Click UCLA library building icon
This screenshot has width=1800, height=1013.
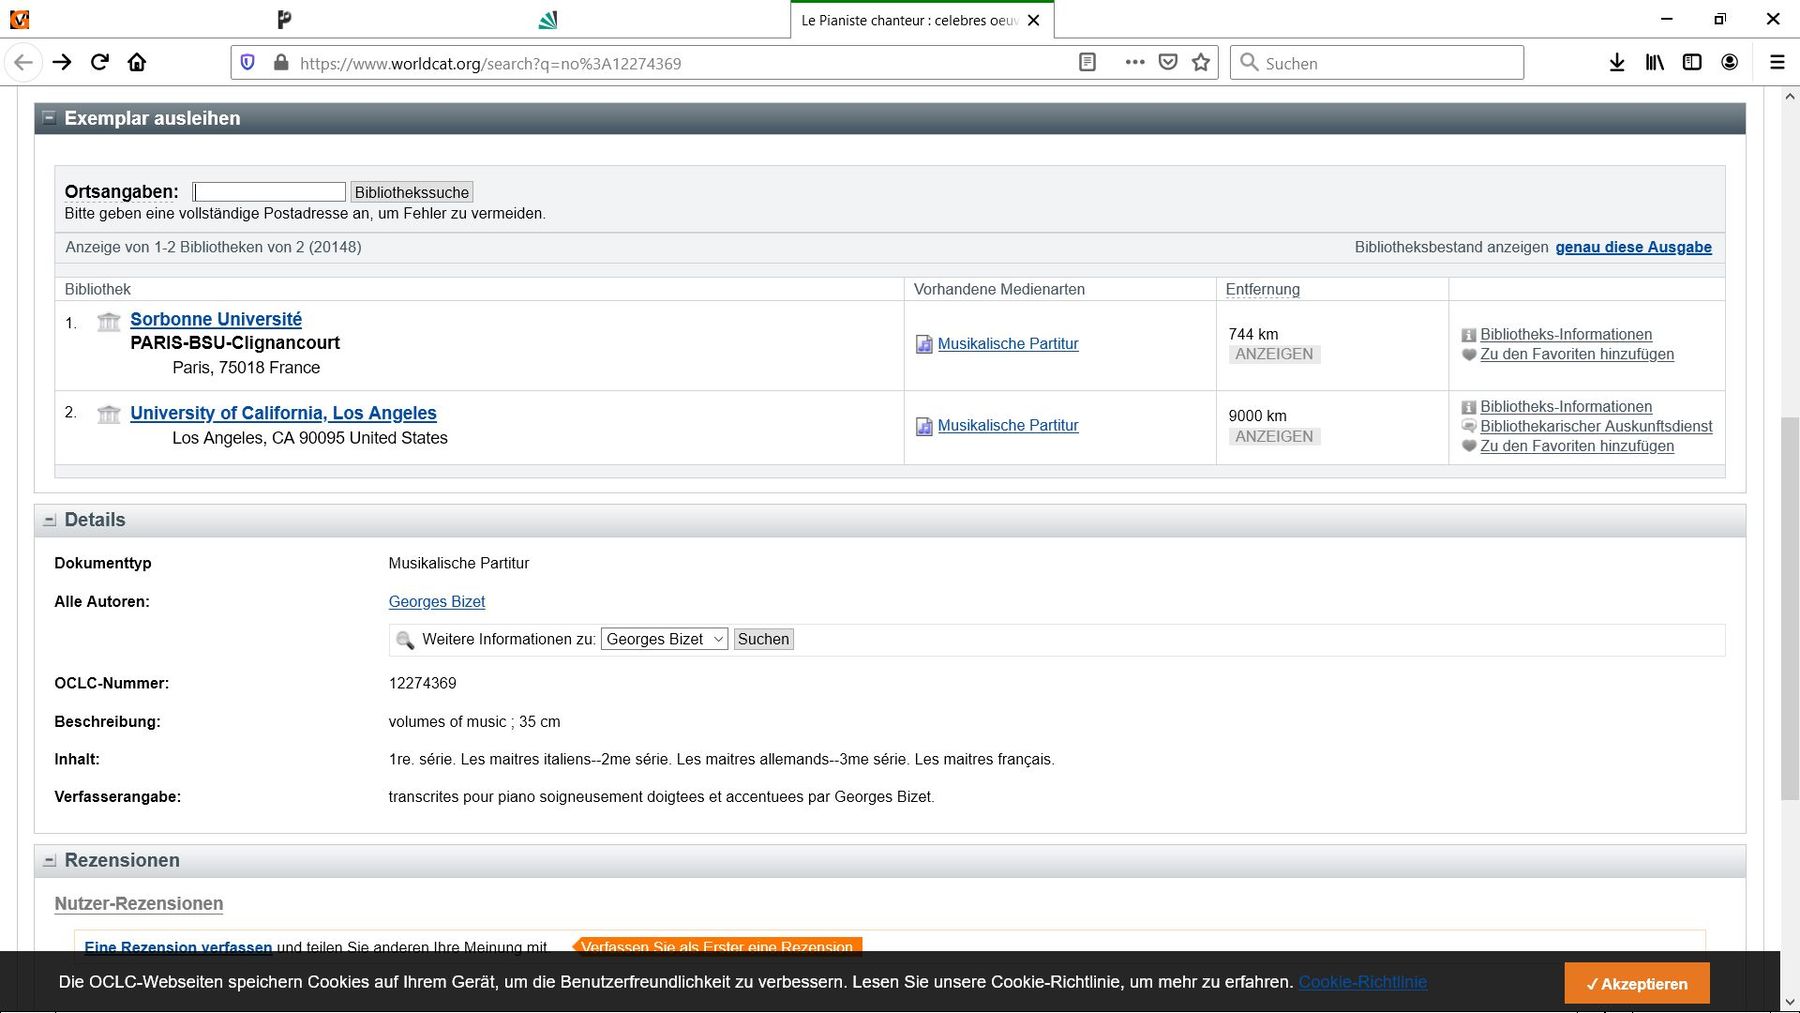pyautogui.click(x=108, y=414)
